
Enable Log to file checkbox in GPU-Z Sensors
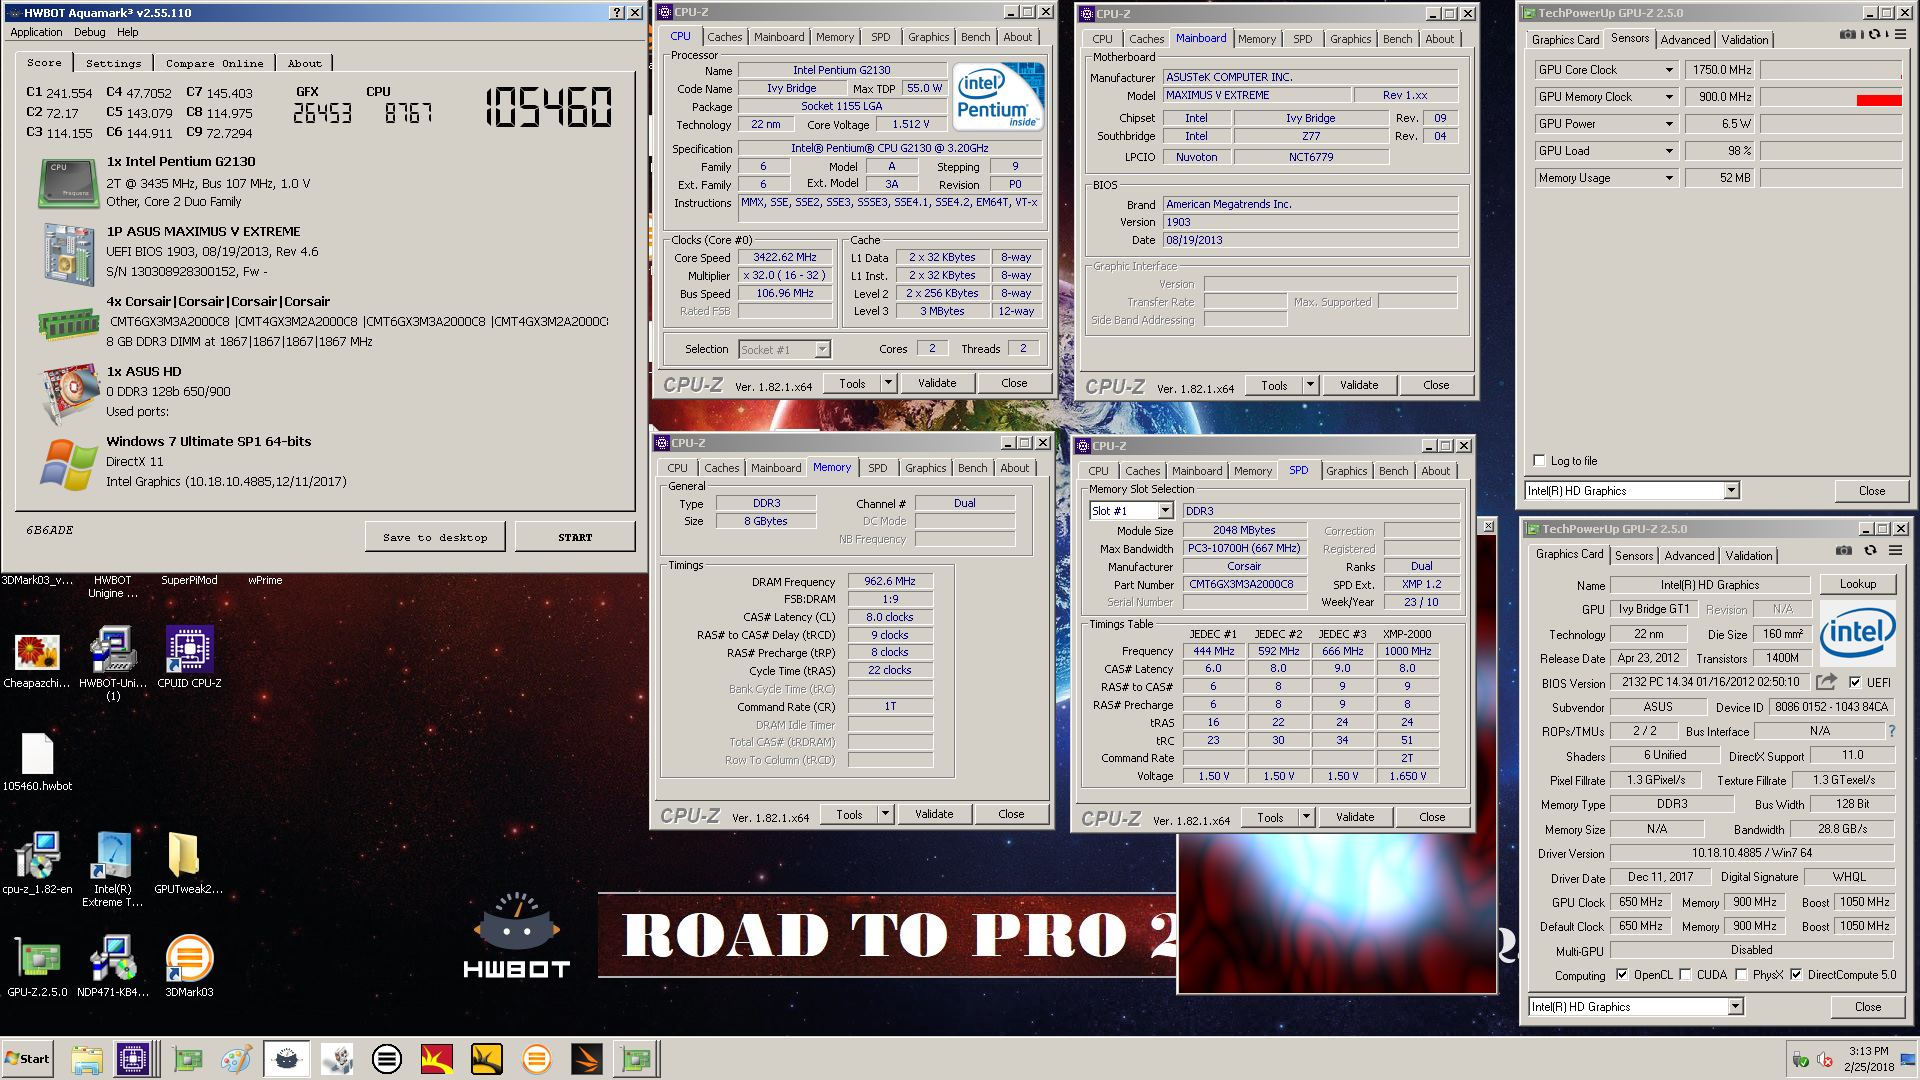click(x=1539, y=461)
